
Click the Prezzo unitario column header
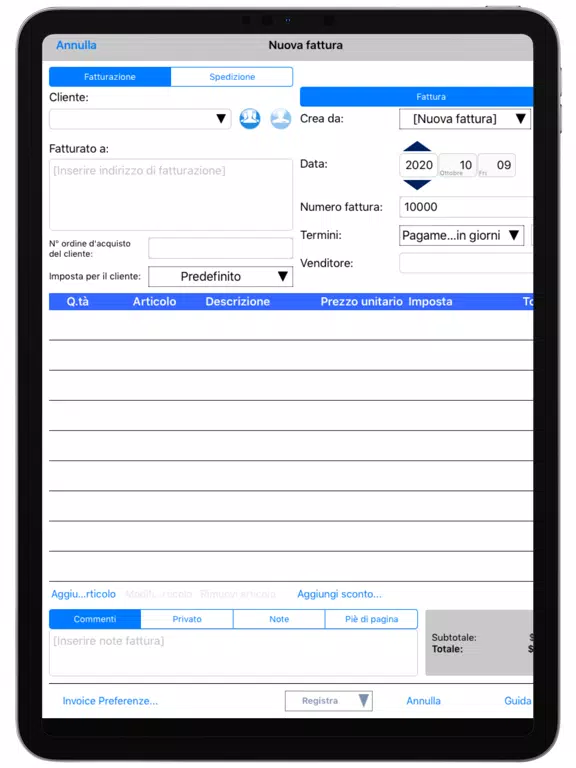tap(361, 302)
